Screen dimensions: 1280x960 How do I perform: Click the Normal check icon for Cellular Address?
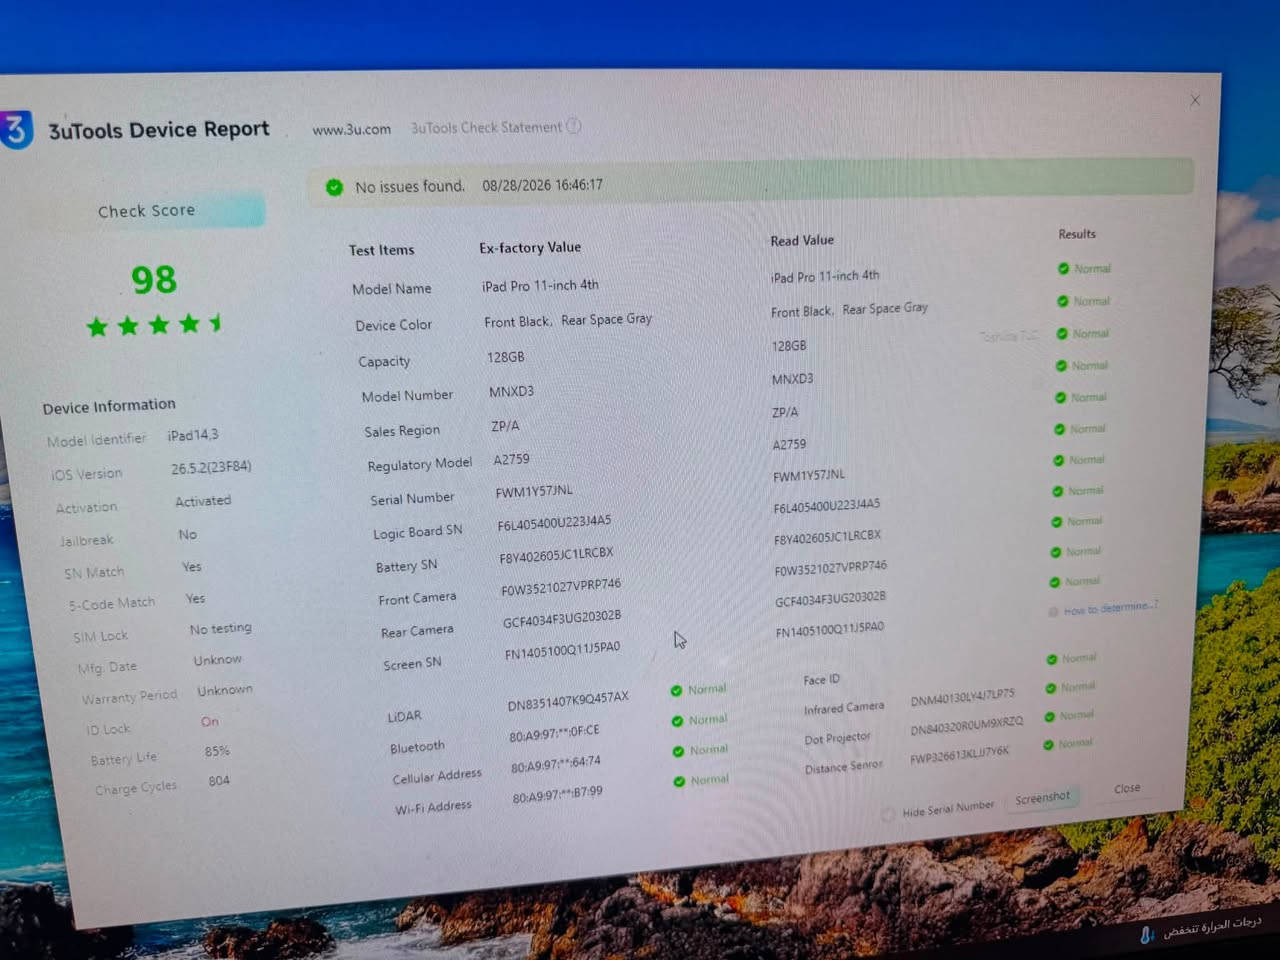click(x=678, y=751)
